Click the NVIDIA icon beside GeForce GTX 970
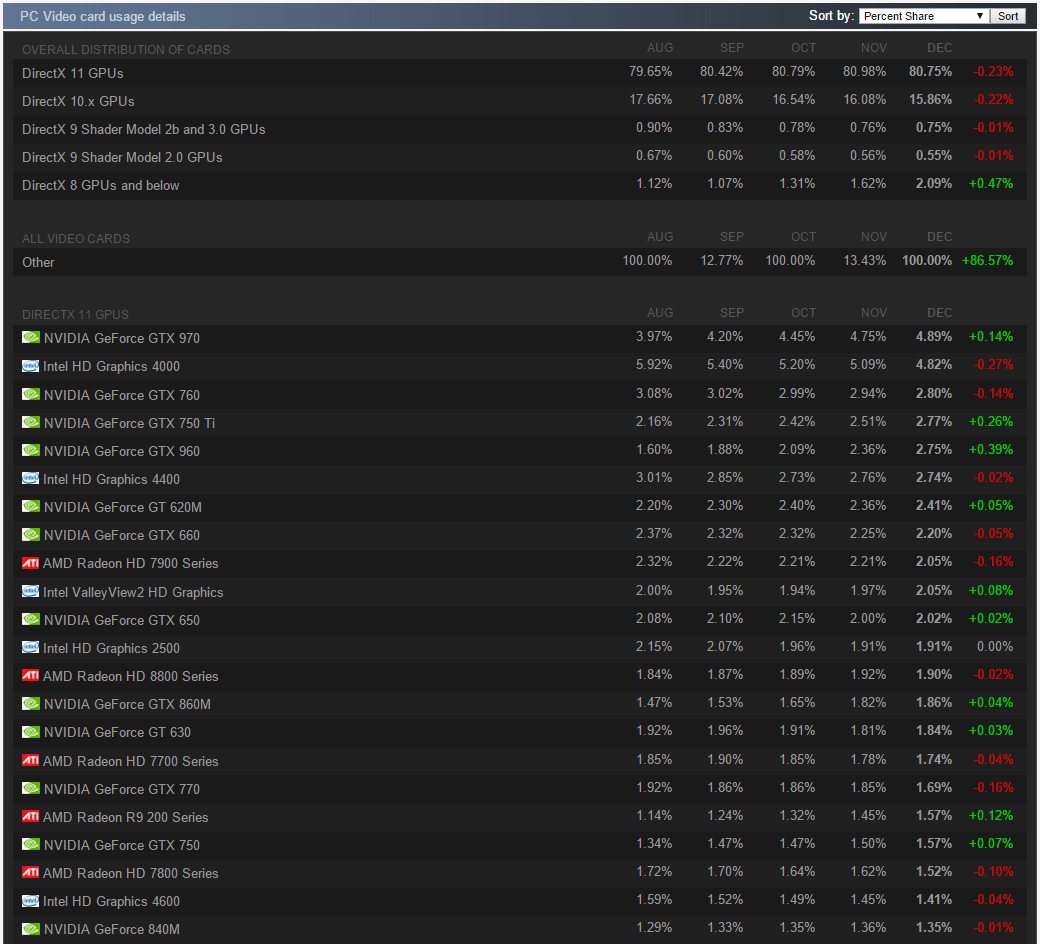The height and width of the screenshot is (944, 1040). click(x=31, y=338)
